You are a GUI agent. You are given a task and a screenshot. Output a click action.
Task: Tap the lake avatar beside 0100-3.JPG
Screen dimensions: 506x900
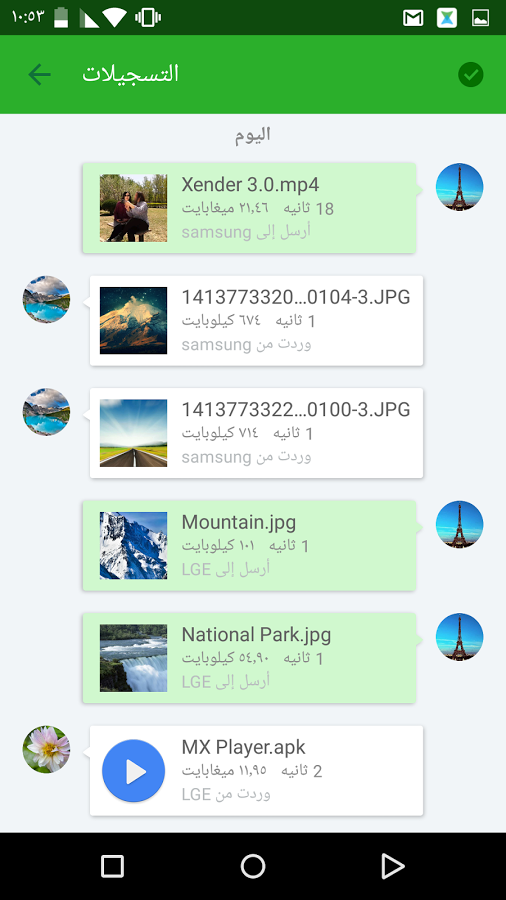[x=46, y=412]
